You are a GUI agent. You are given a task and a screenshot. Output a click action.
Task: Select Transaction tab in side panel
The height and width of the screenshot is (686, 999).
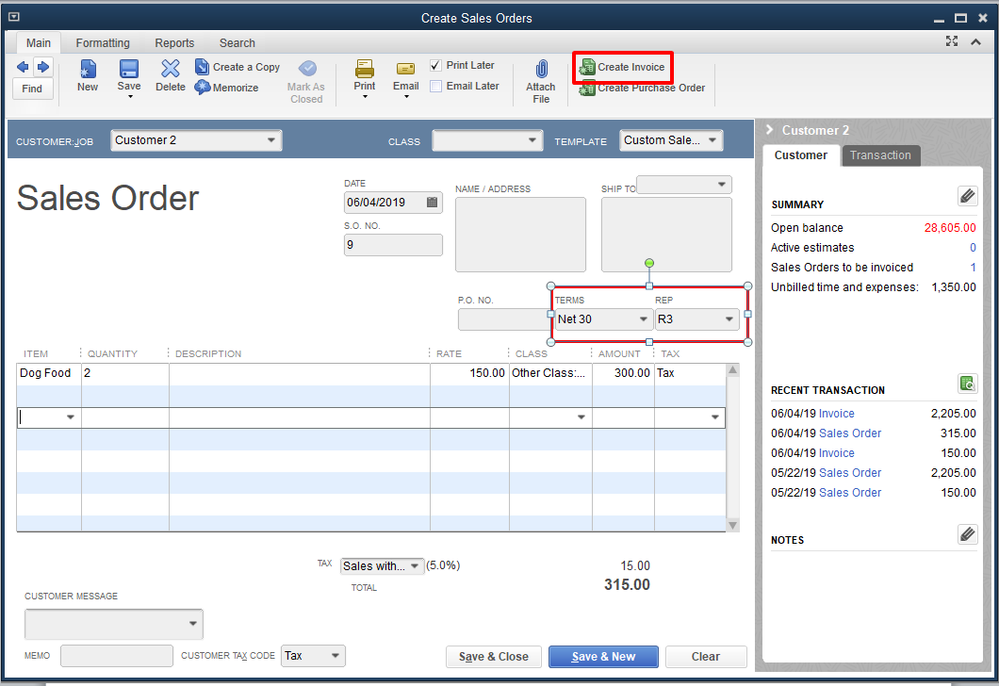880,155
